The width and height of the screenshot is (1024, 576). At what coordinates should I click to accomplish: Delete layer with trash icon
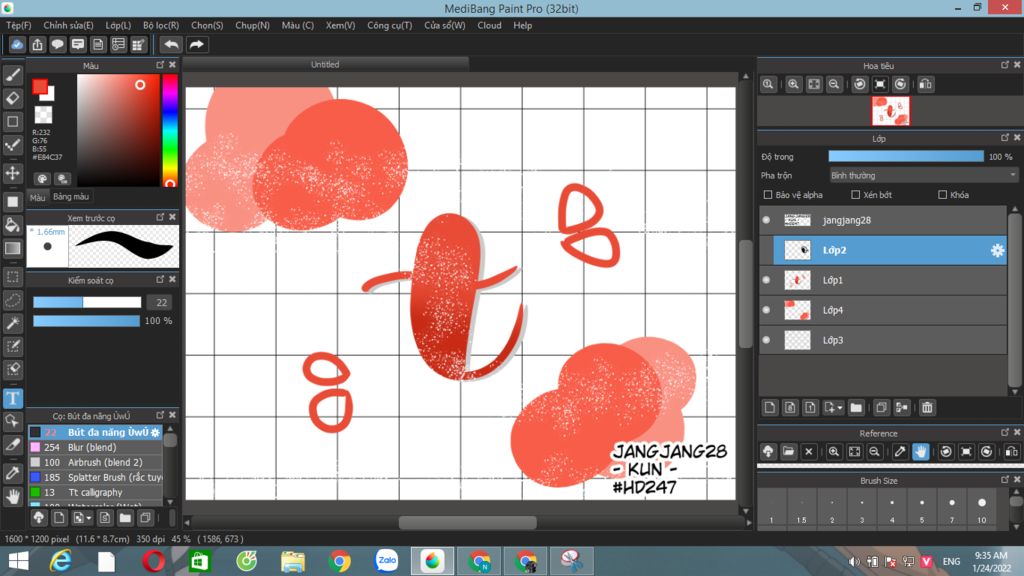point(927,408)
